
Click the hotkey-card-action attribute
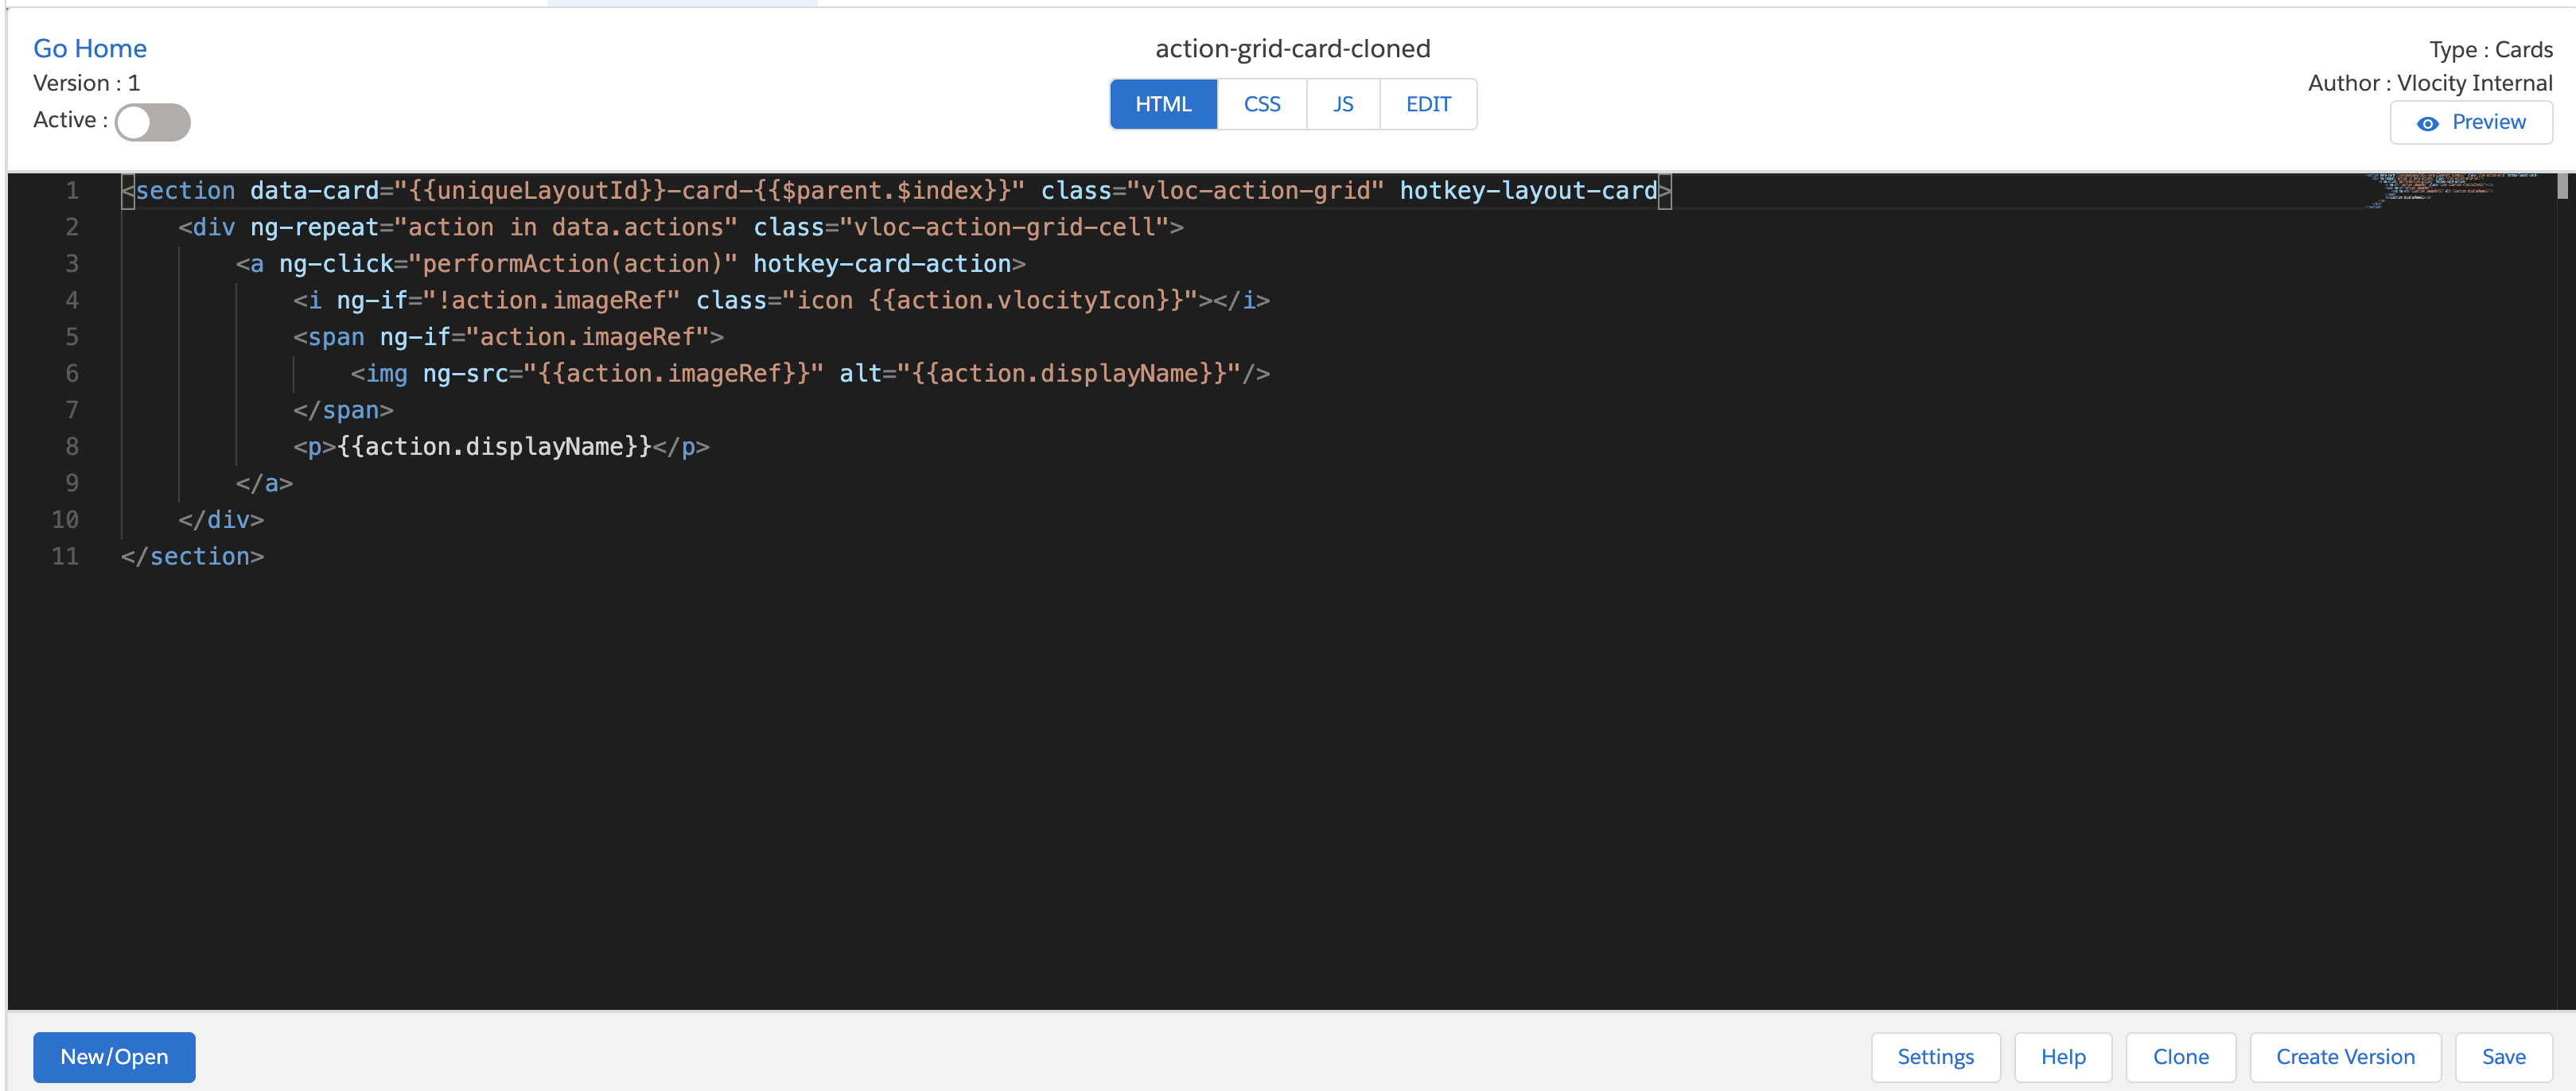pos(882,264)
